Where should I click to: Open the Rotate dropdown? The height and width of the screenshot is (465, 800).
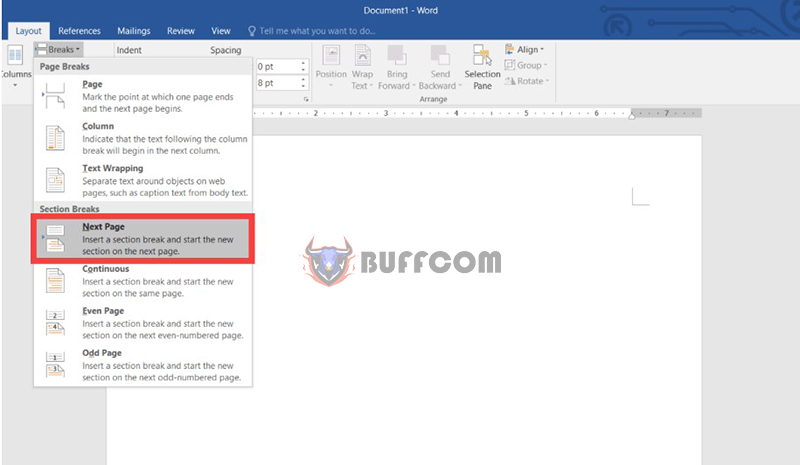[x=527, y=81]
